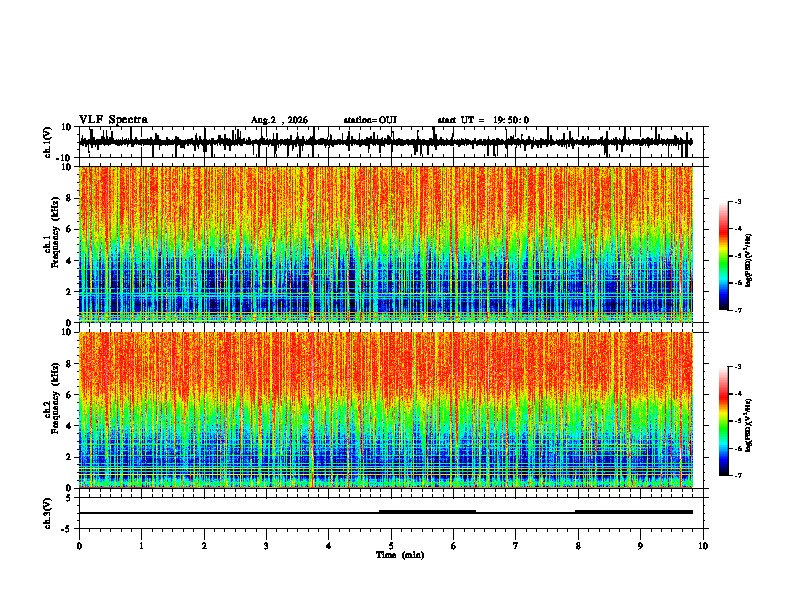Click the "8" kHz tick on ch.1 axis

(70, 198)
